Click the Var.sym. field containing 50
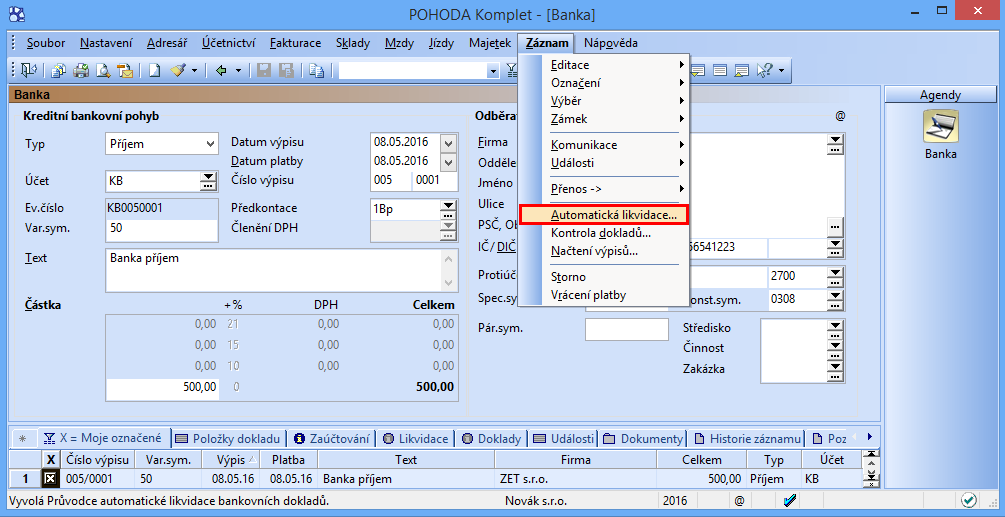The height and width of the screenshot is (517, 1005). (162, 229)
